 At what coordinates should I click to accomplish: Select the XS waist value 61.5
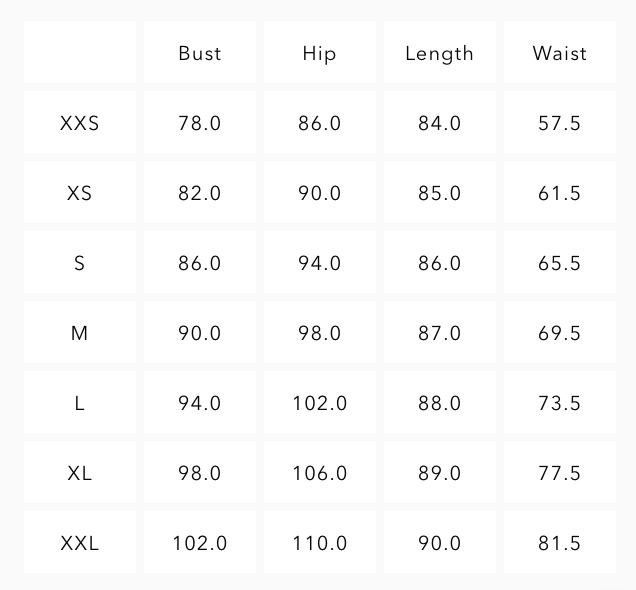pos(560,193)
